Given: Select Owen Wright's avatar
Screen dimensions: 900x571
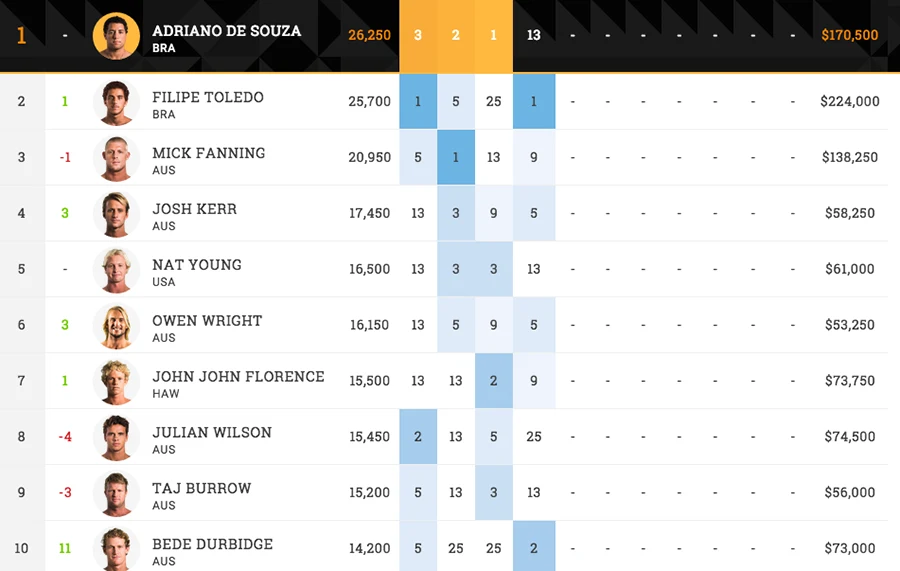Looking at the screenshot, I should pos(116,326).
